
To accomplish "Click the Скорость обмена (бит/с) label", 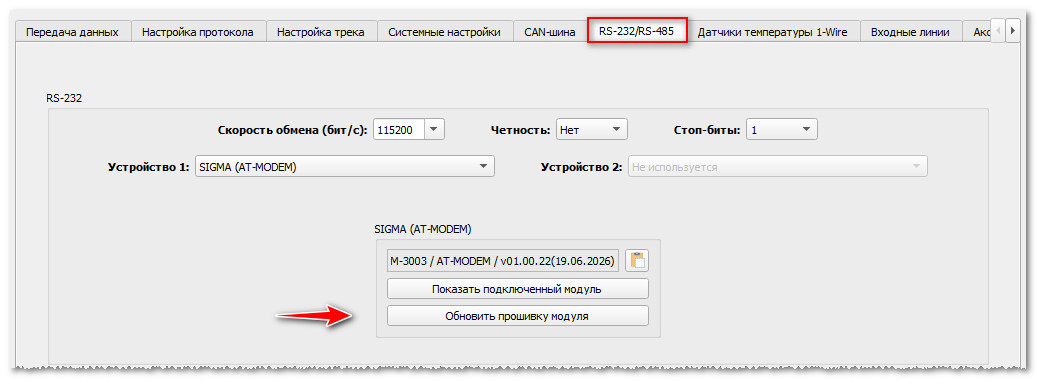I will click(x=292, y=130).
